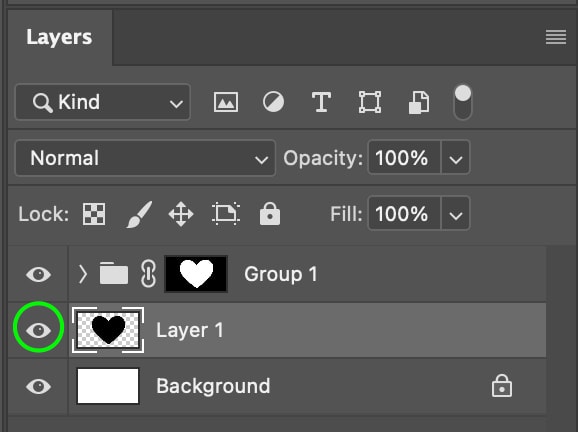578x432 pixels.
Task: Filter layers by pixel image type
Action: [x=226, y=102]
